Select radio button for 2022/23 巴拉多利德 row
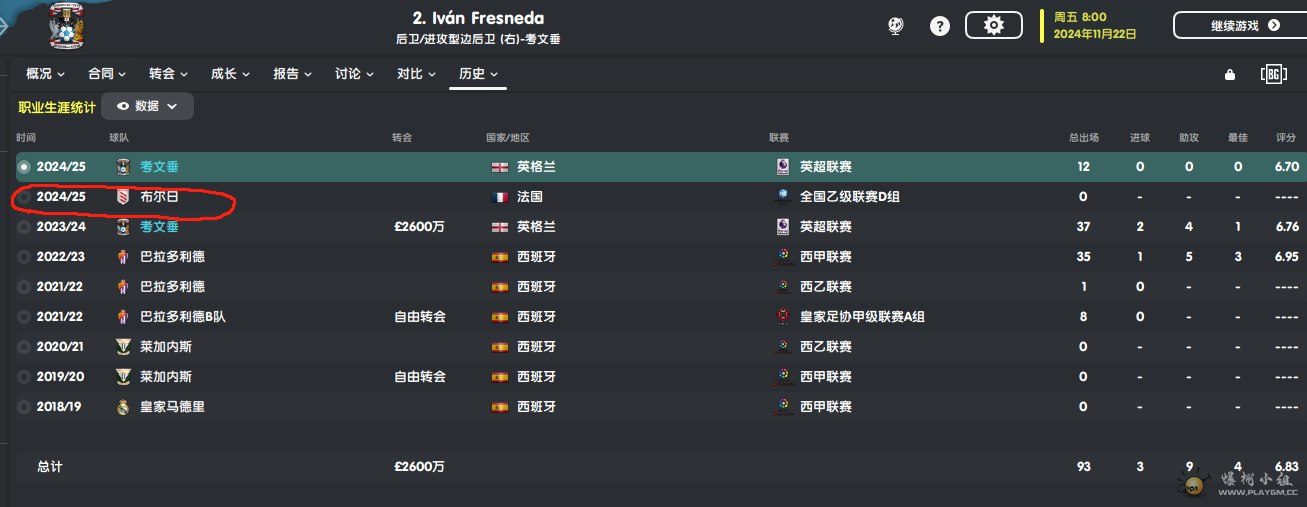 (24, 257)
